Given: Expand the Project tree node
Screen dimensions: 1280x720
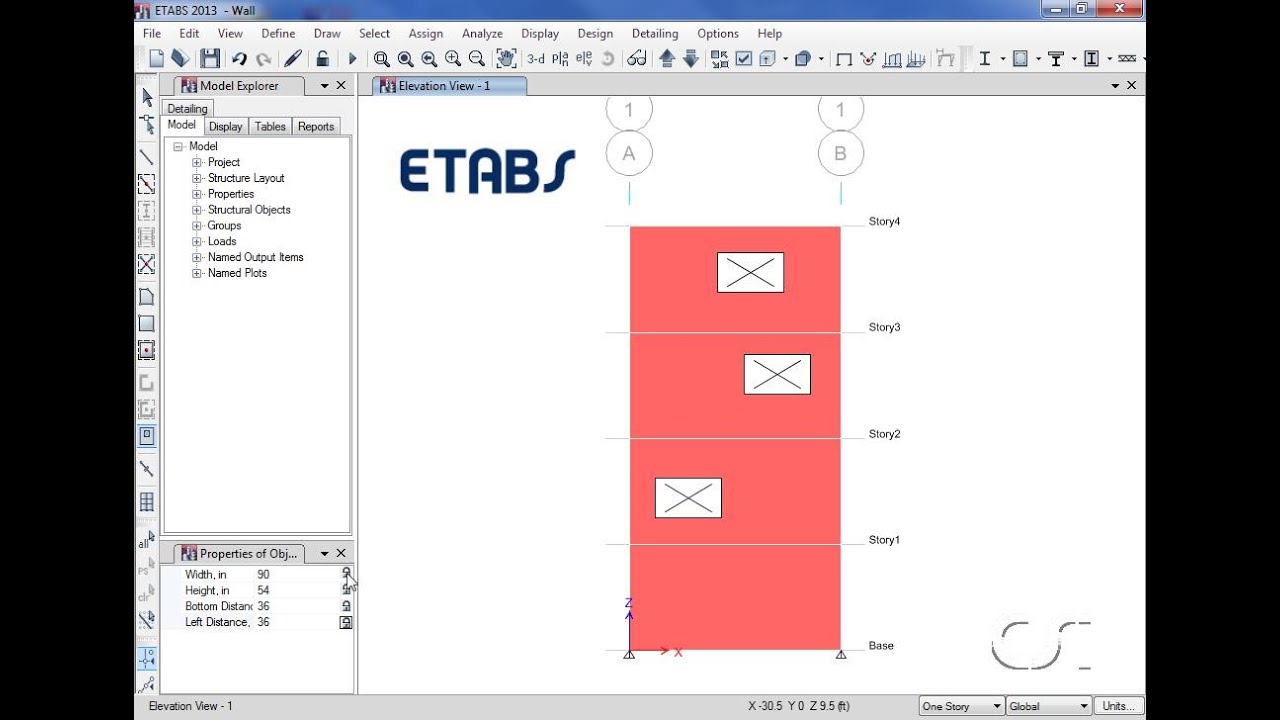Looking at the screenshot, I should (x=197, y=162).
